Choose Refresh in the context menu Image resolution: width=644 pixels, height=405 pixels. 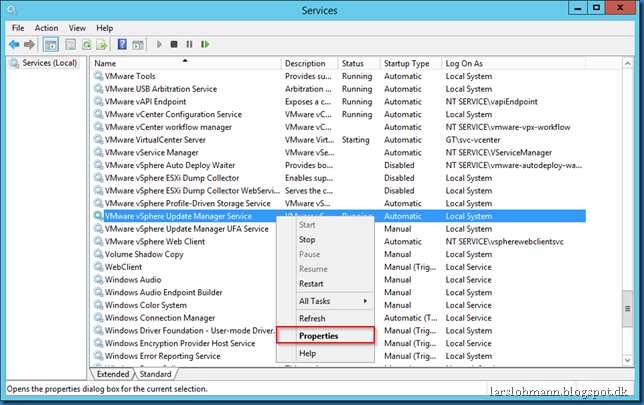[x=325, y=318]
